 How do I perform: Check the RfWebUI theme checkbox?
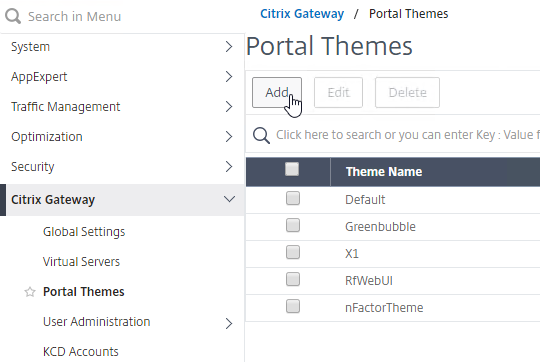[x=293, y=279]
